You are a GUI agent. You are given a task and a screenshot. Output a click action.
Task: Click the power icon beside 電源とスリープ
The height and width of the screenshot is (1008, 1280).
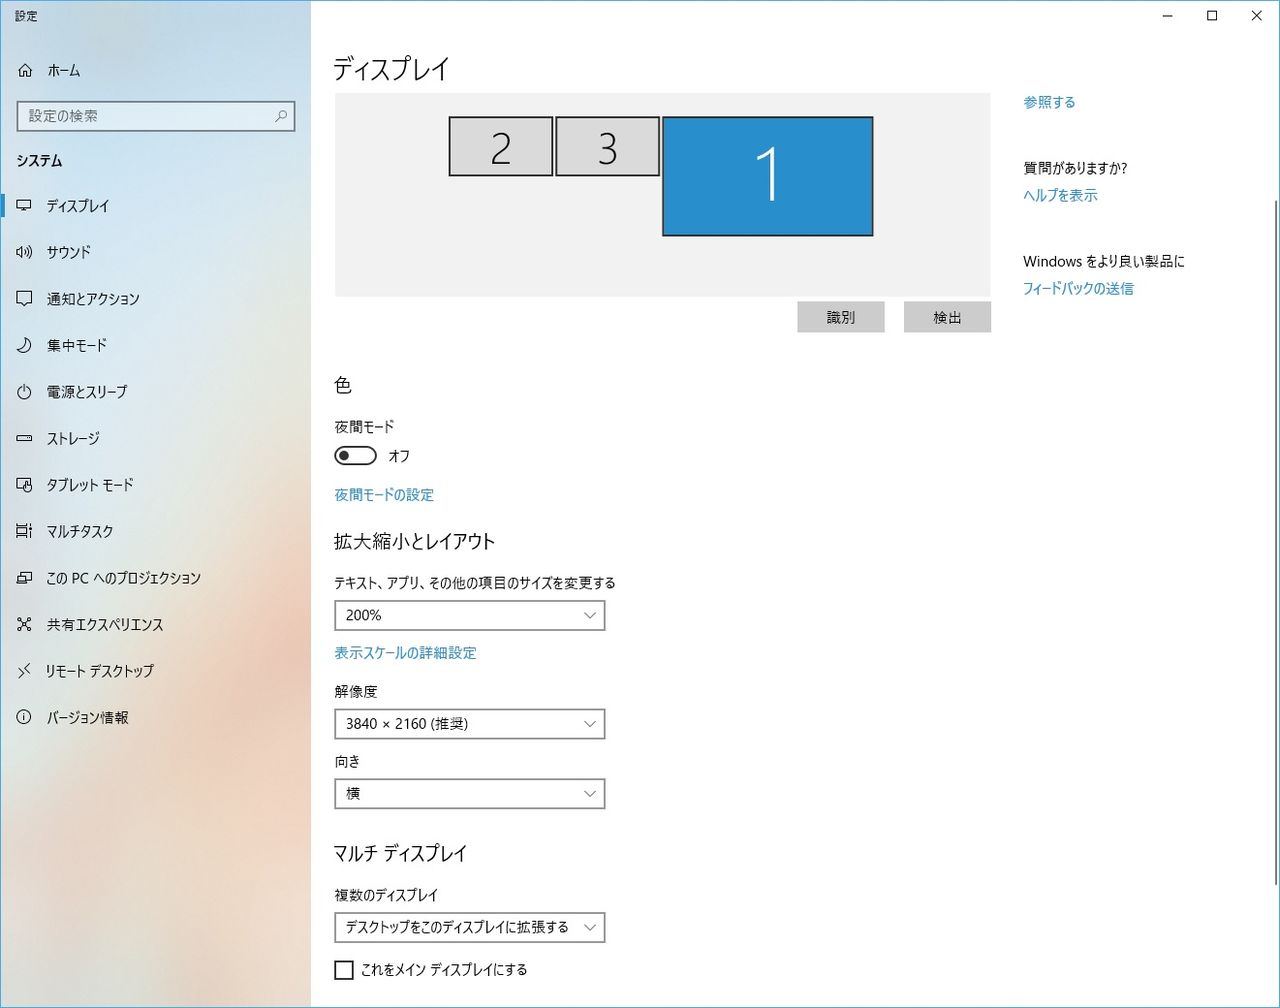pos(25,392)
